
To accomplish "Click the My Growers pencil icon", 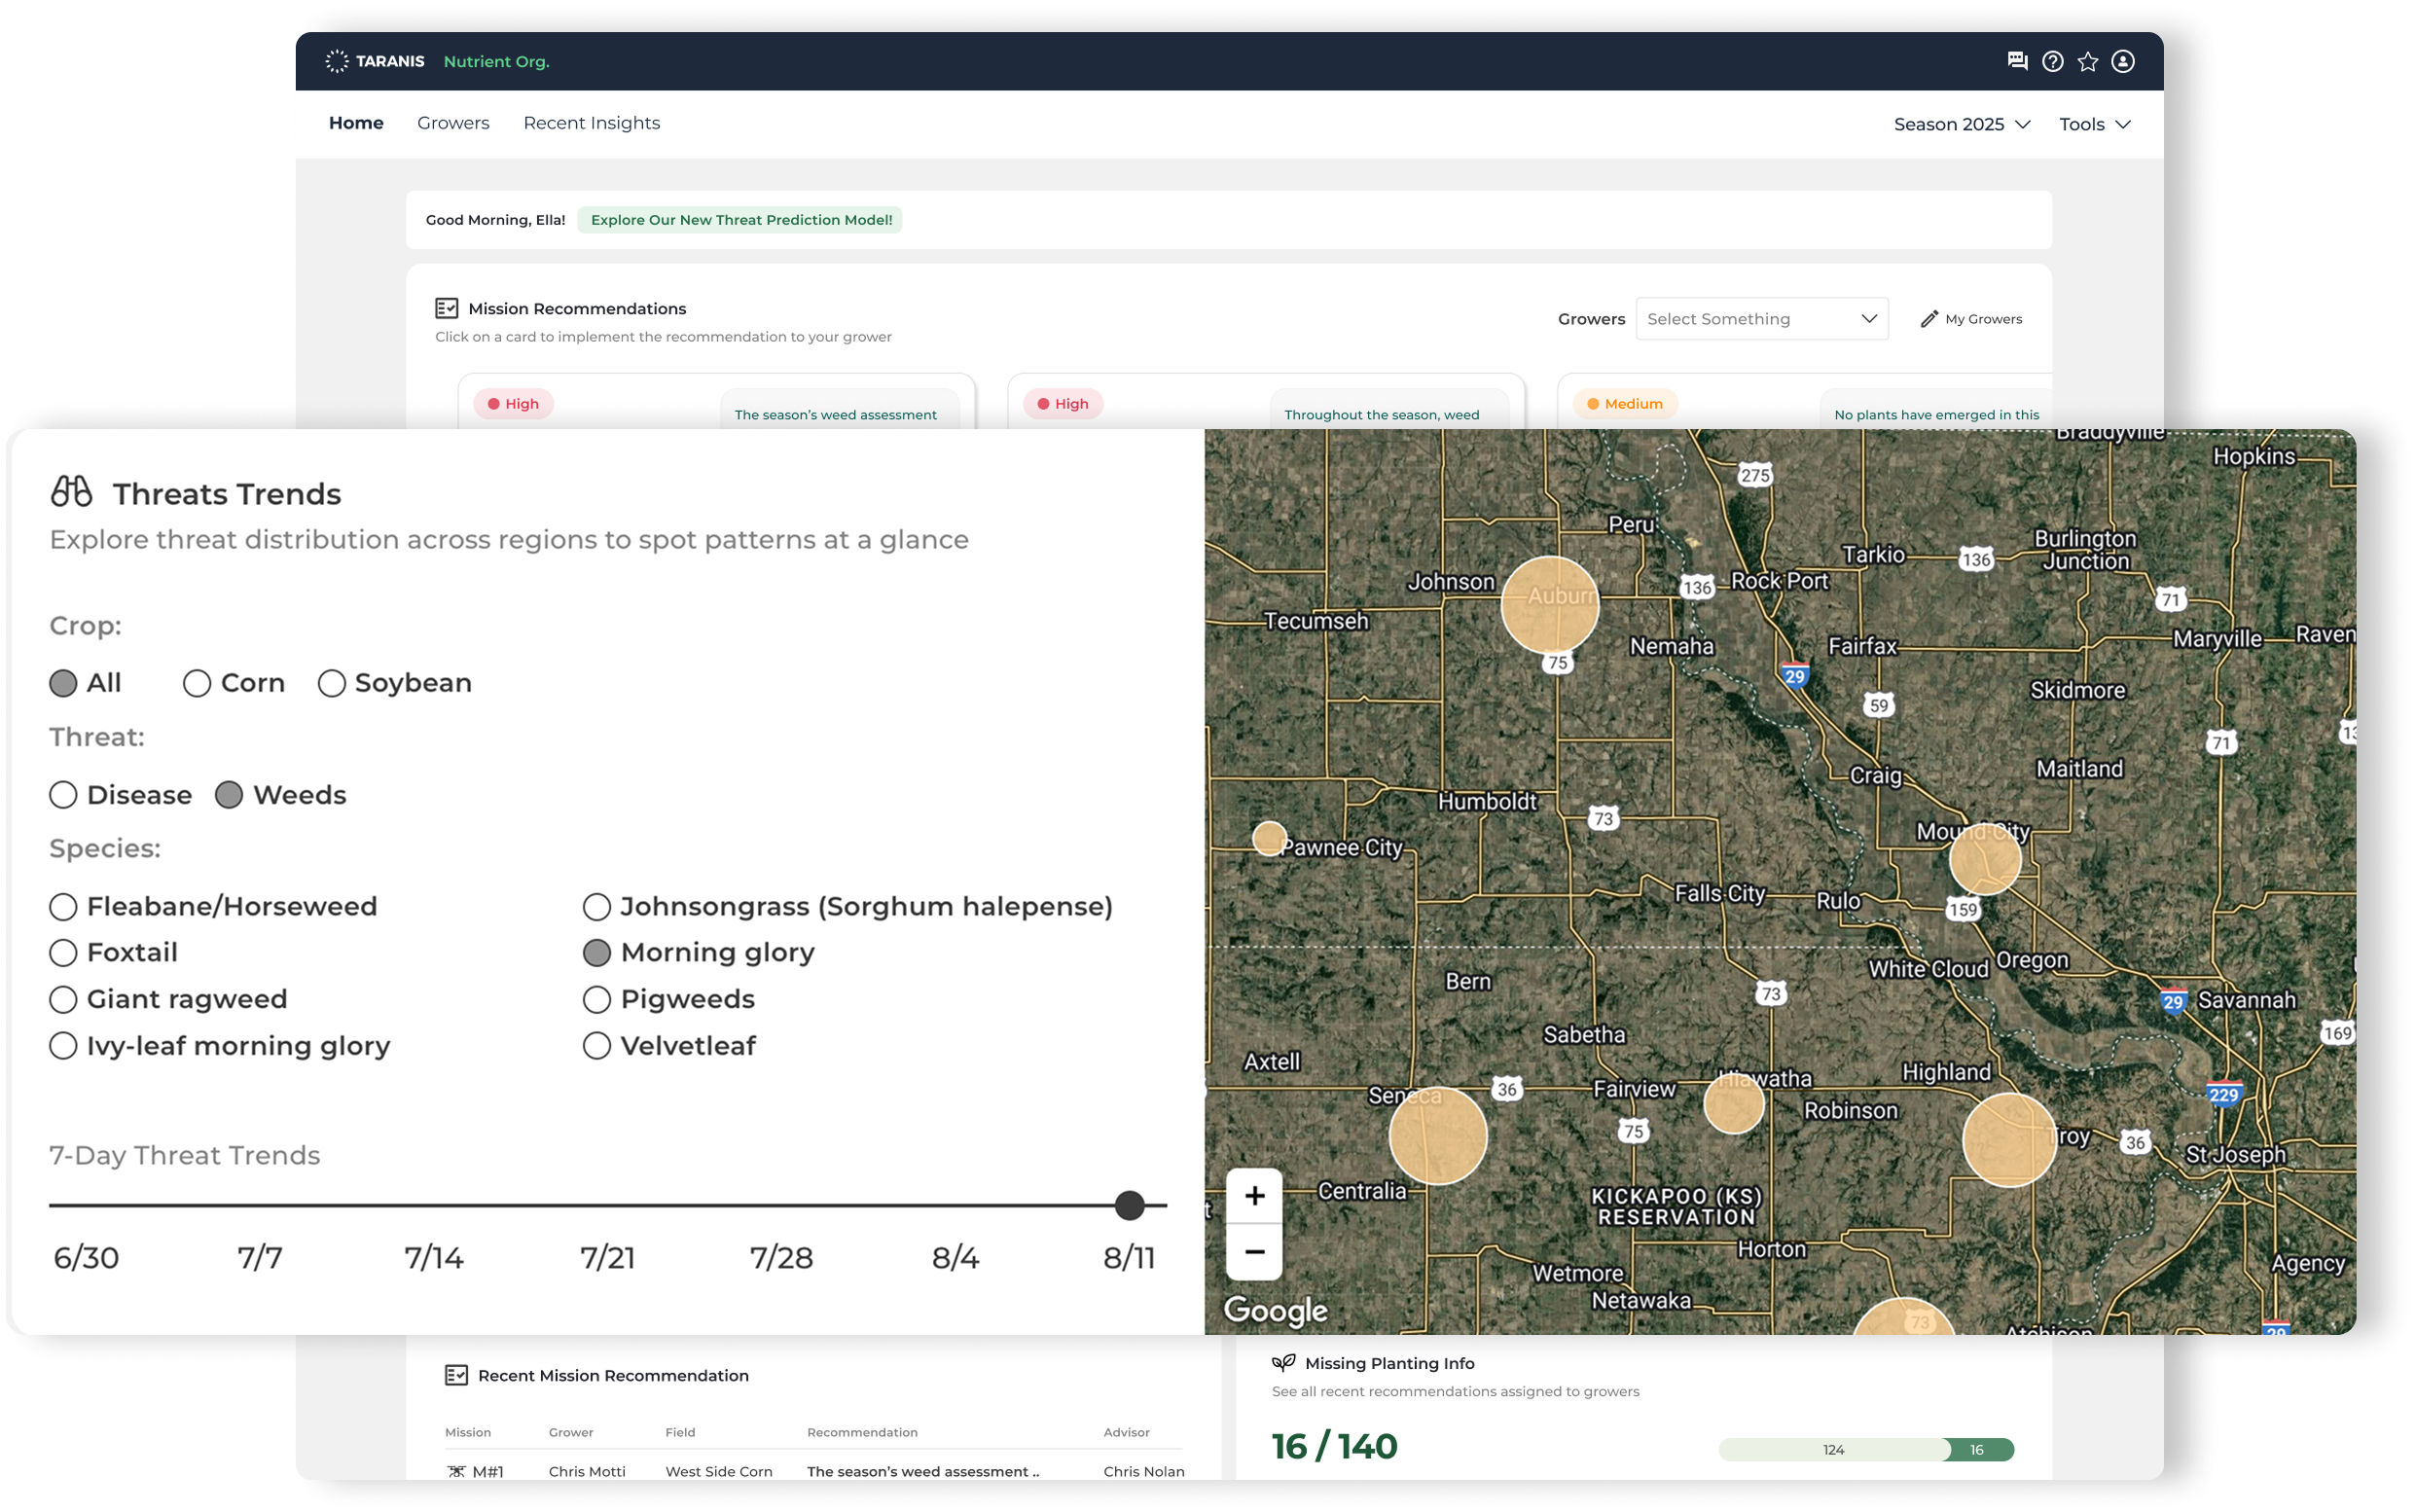I will click(1929, 319).
